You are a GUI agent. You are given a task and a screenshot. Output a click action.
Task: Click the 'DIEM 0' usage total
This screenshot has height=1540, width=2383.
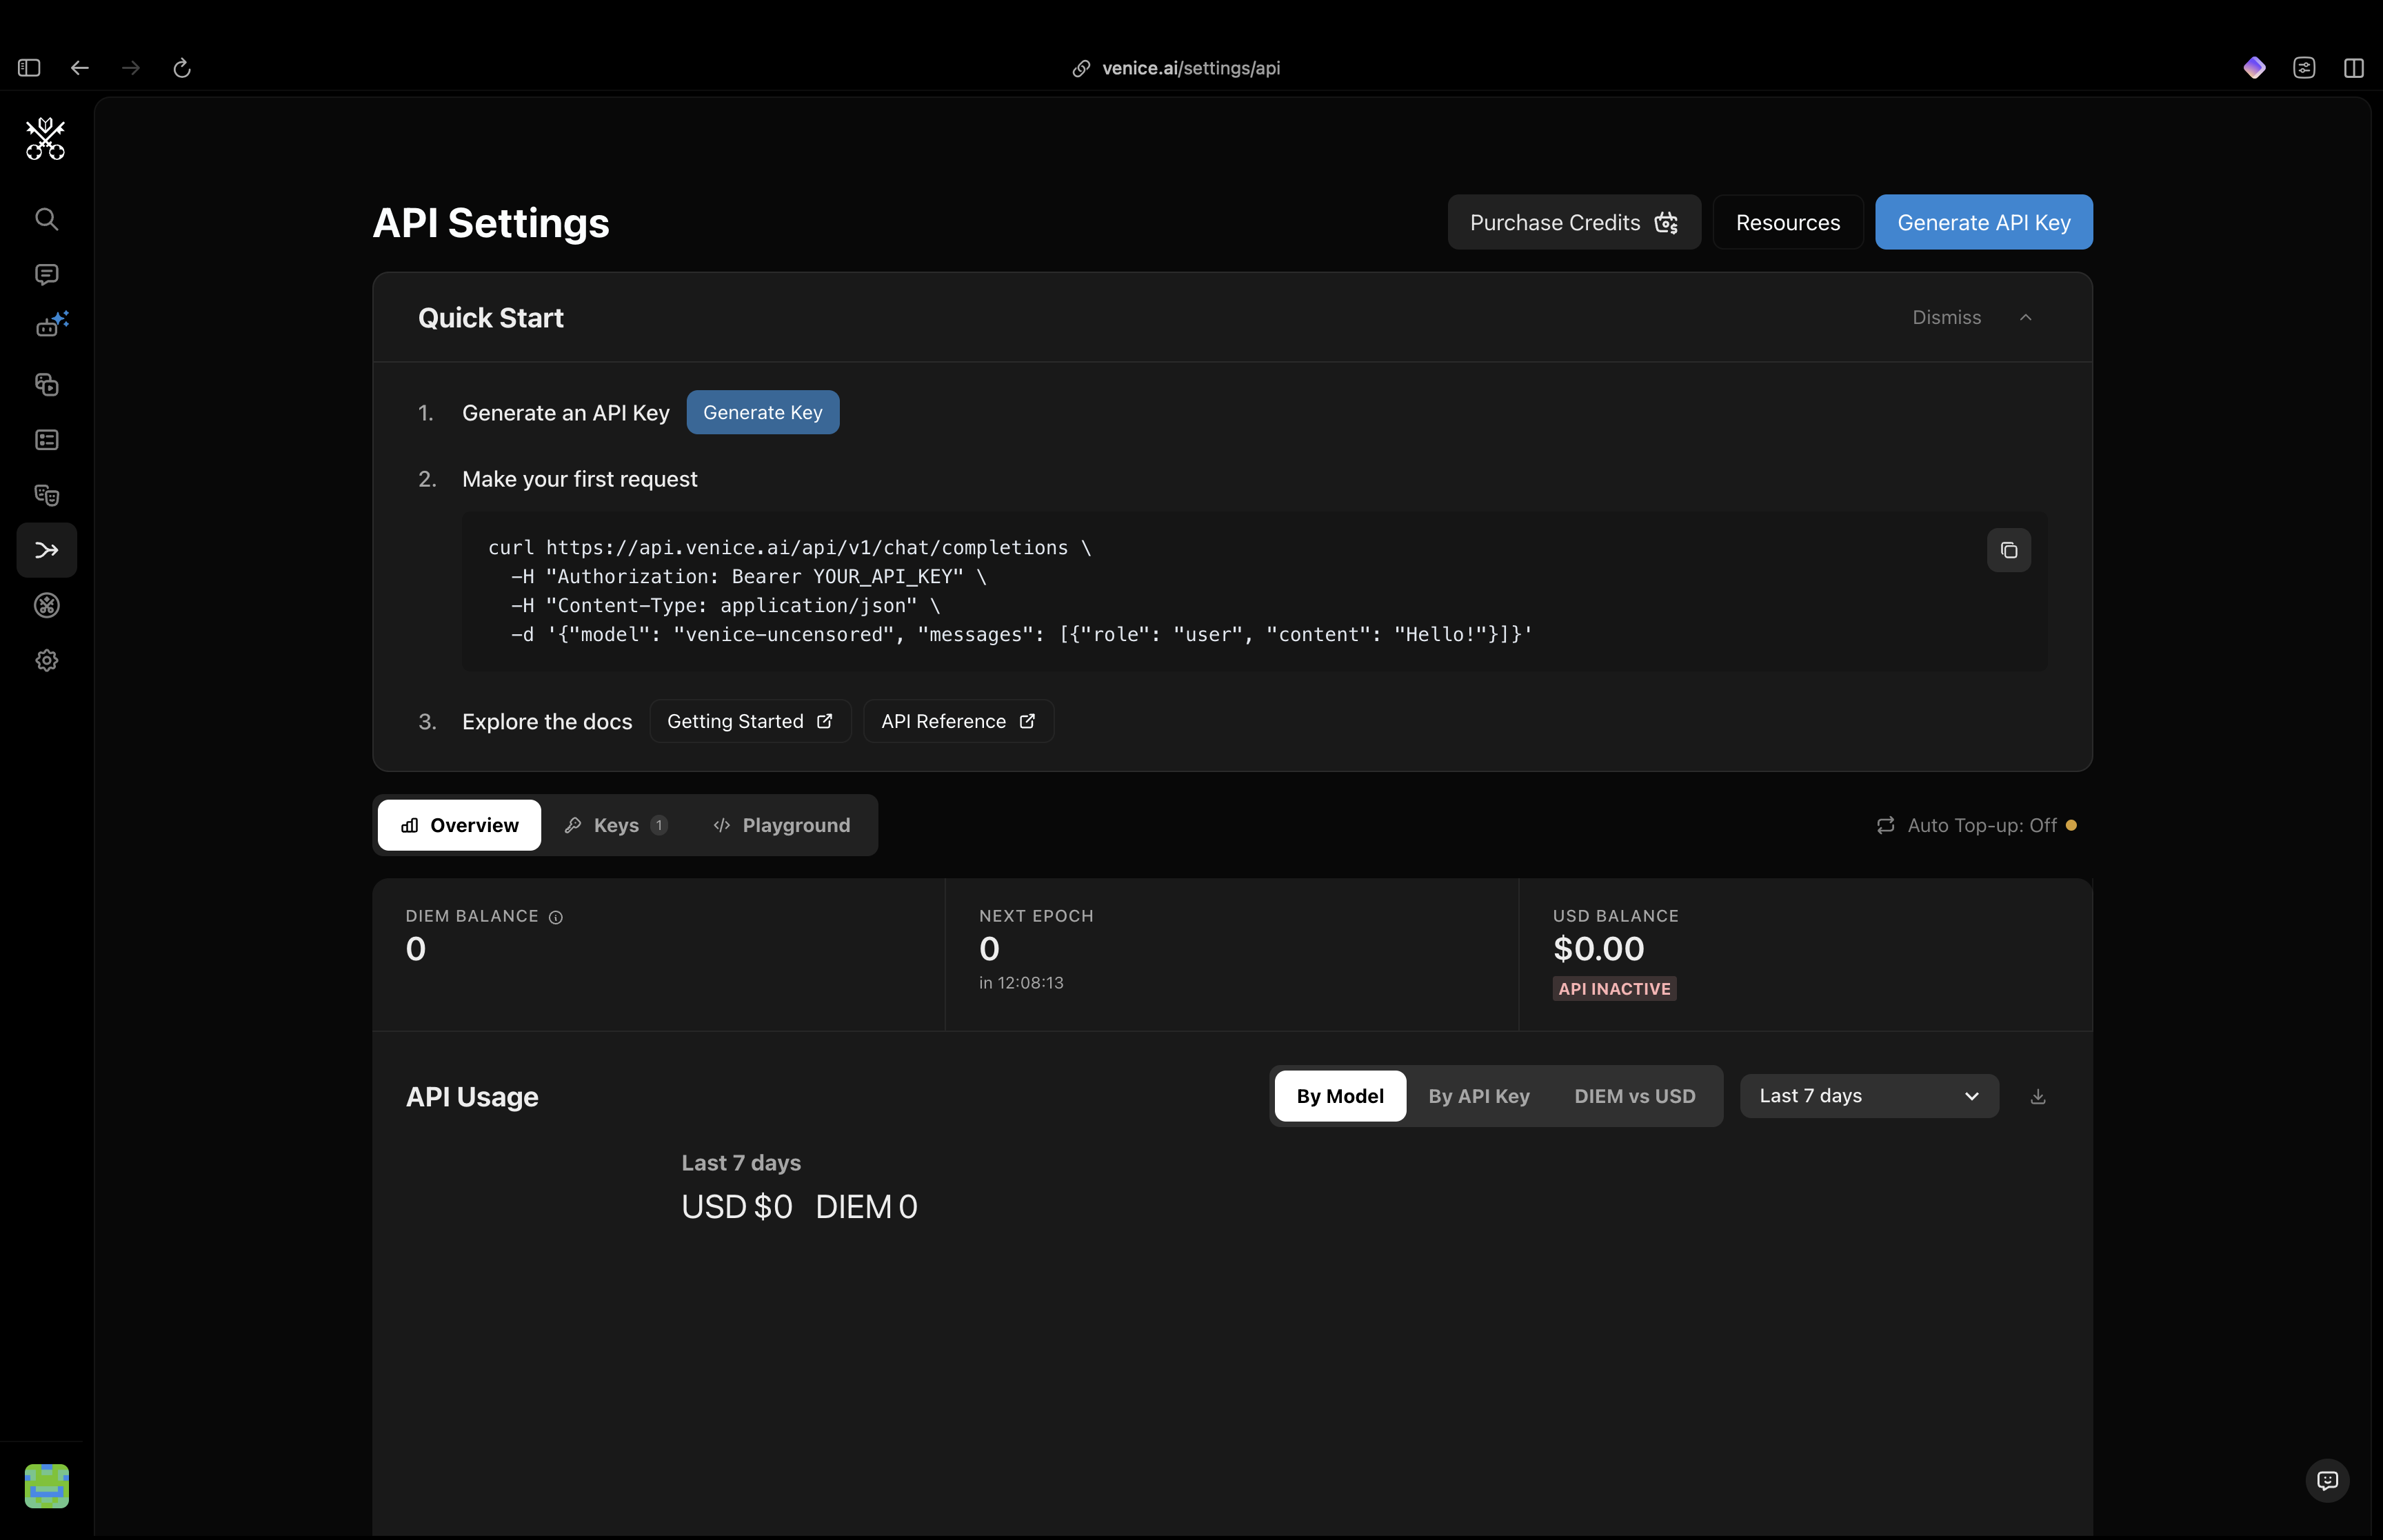866,1207
